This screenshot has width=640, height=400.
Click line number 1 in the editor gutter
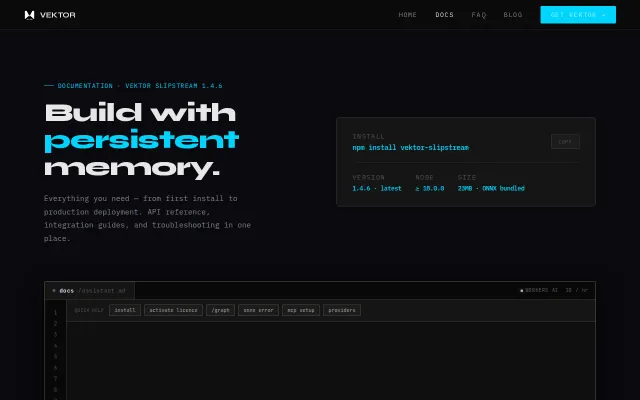click(x=56, y=313)
